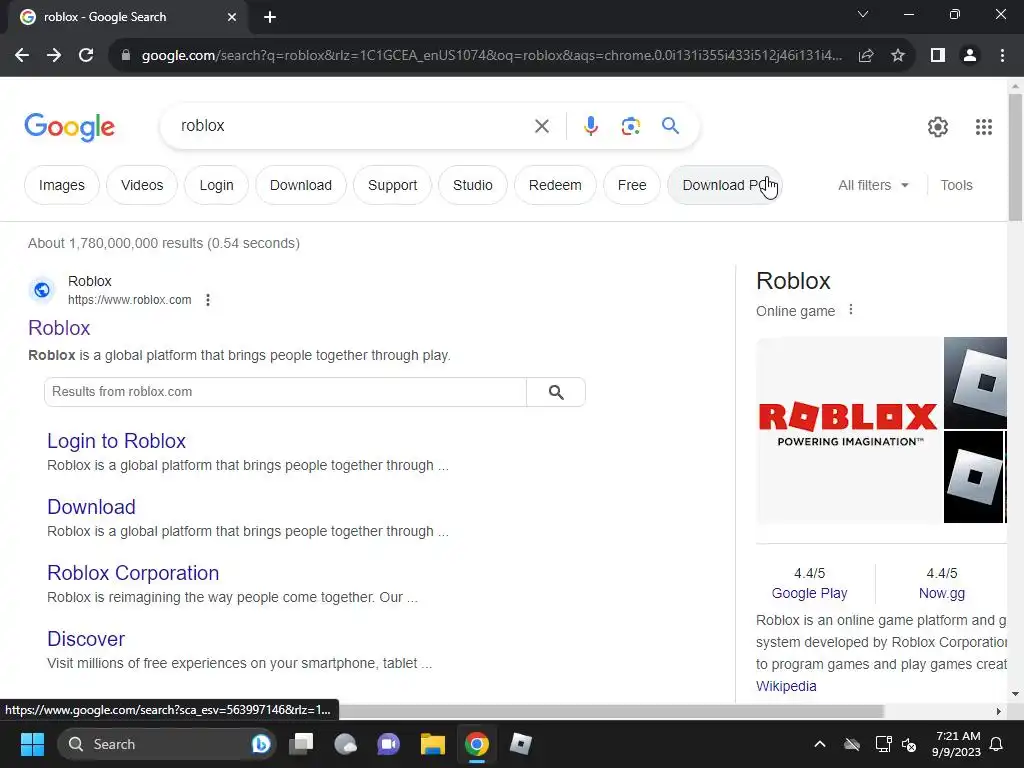Open the Login to Roblox link
1024x768 pixels.
click(116, 441)
